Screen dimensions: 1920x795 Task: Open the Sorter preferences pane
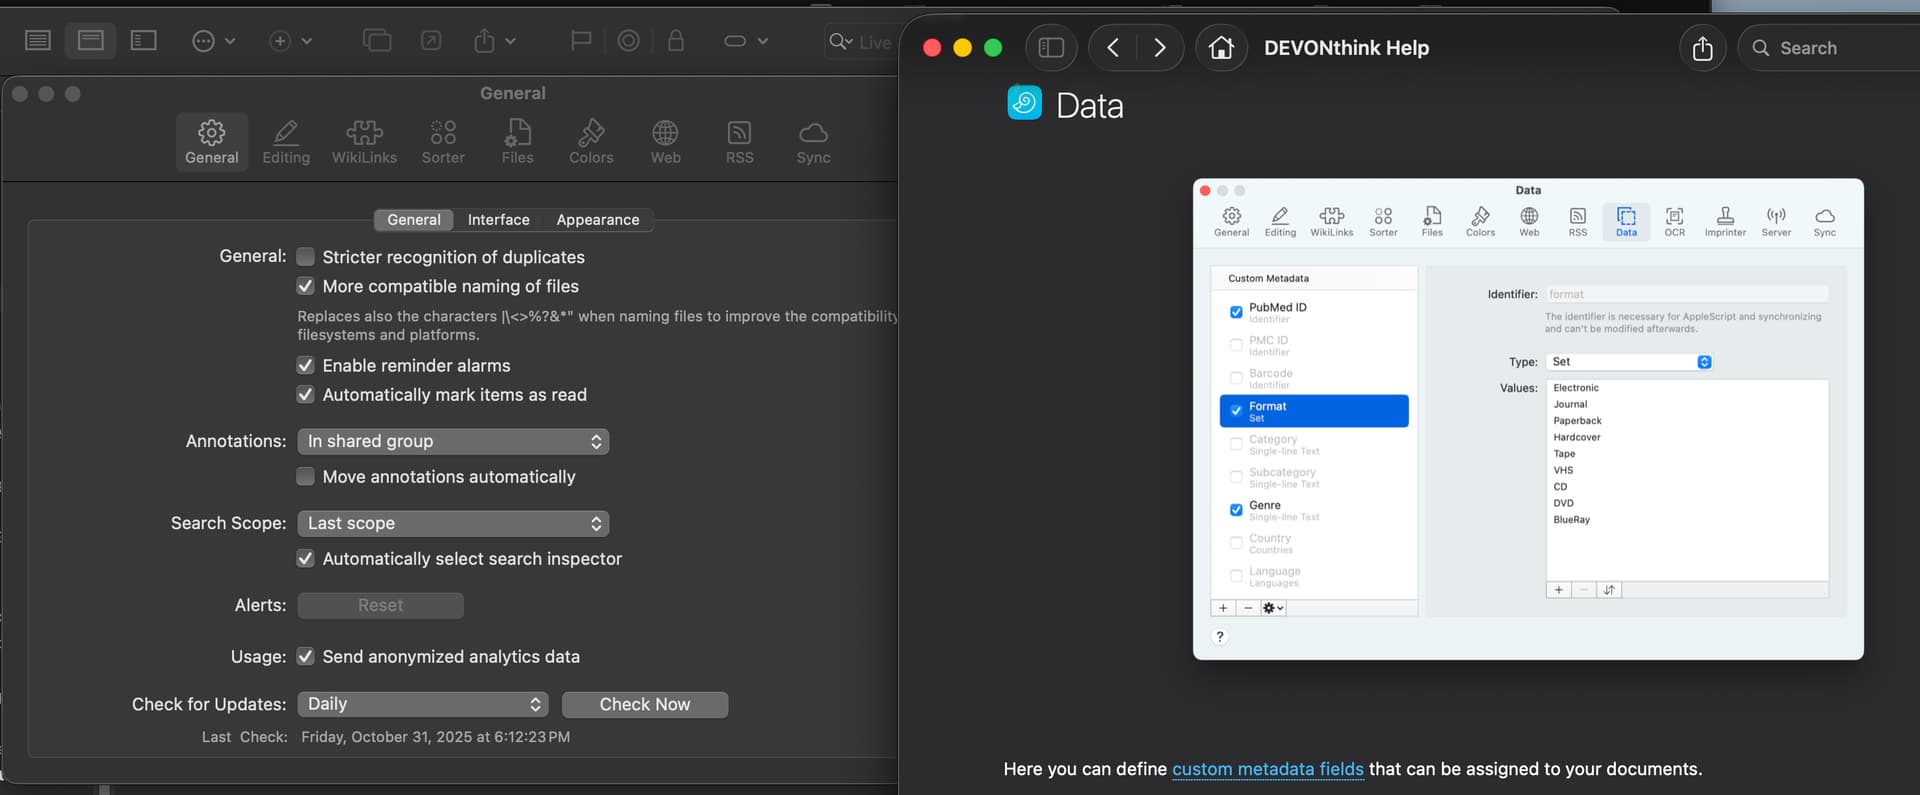tap(443, 142)
